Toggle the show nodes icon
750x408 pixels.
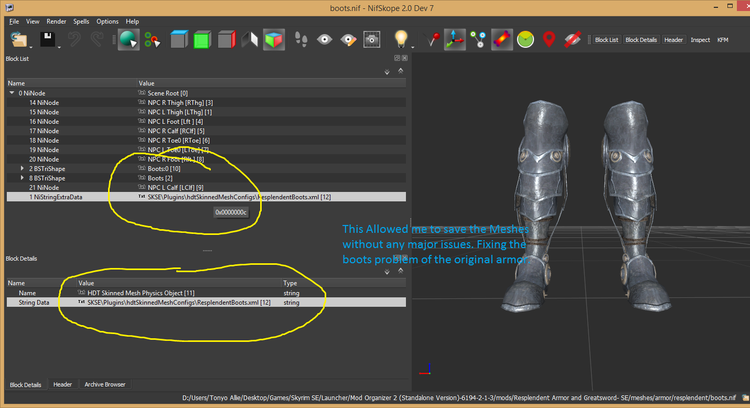478,39
